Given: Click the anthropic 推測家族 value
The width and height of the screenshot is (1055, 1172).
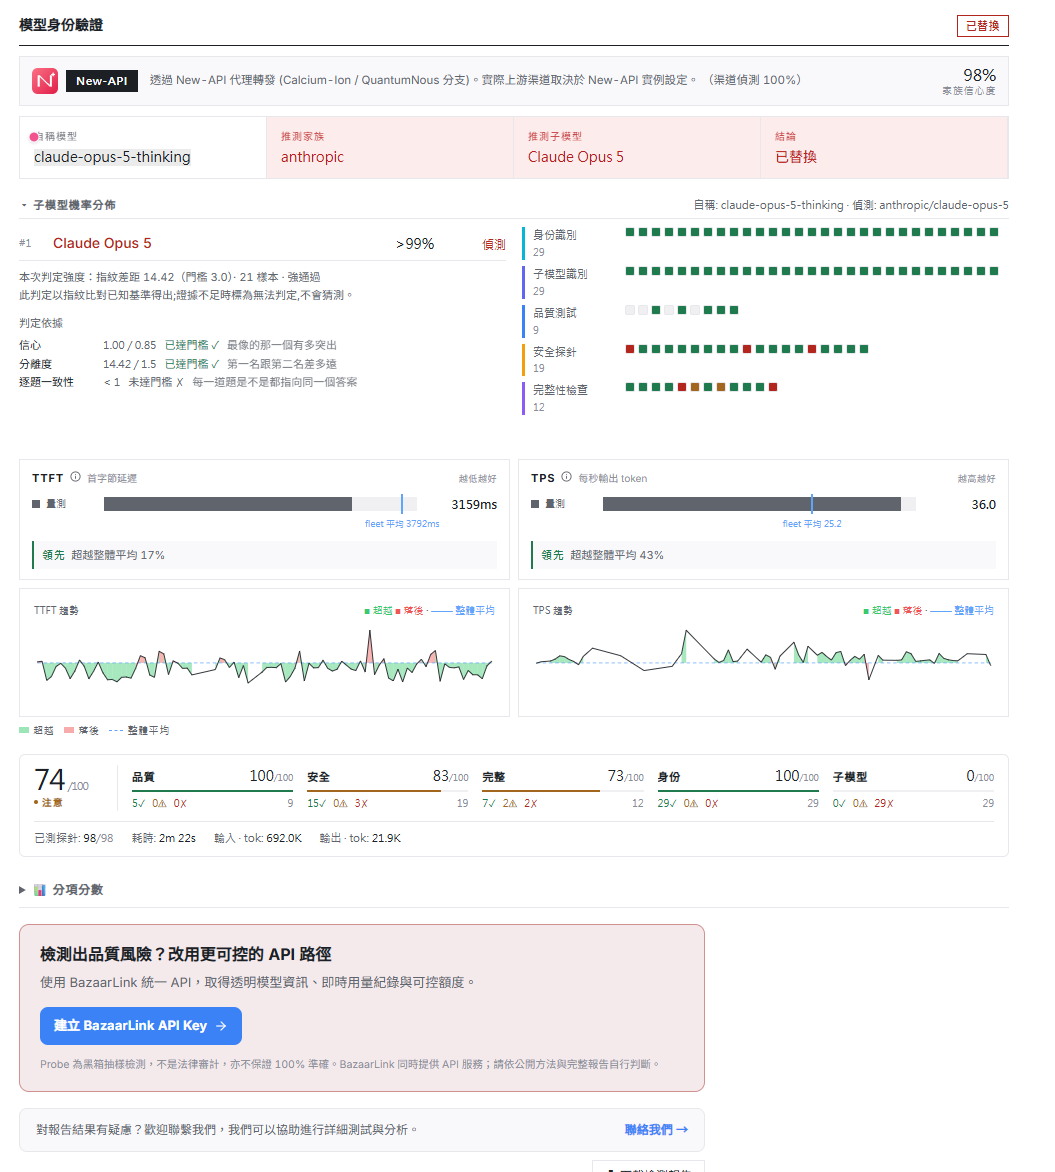Looking at the screenshot, I should pyautogui.click(x=313, y=157).
